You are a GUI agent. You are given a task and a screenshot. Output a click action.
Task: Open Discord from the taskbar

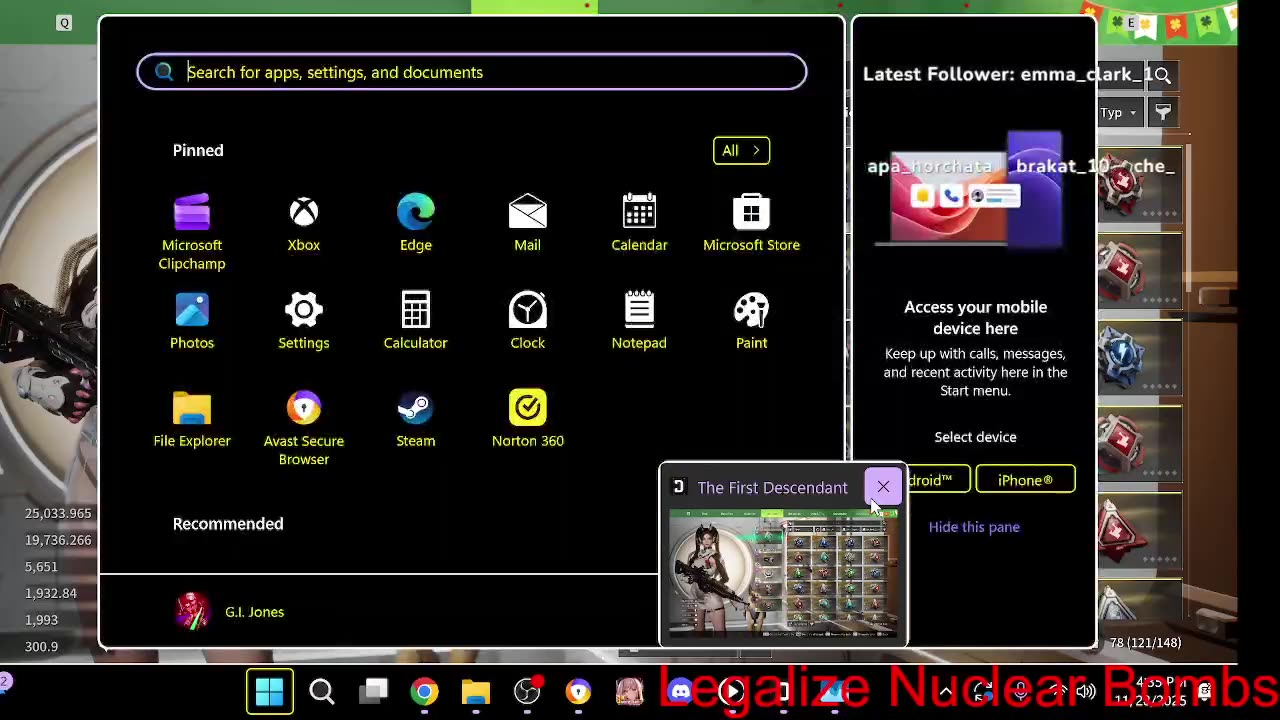pyautogui.click(x=680, y=692)
